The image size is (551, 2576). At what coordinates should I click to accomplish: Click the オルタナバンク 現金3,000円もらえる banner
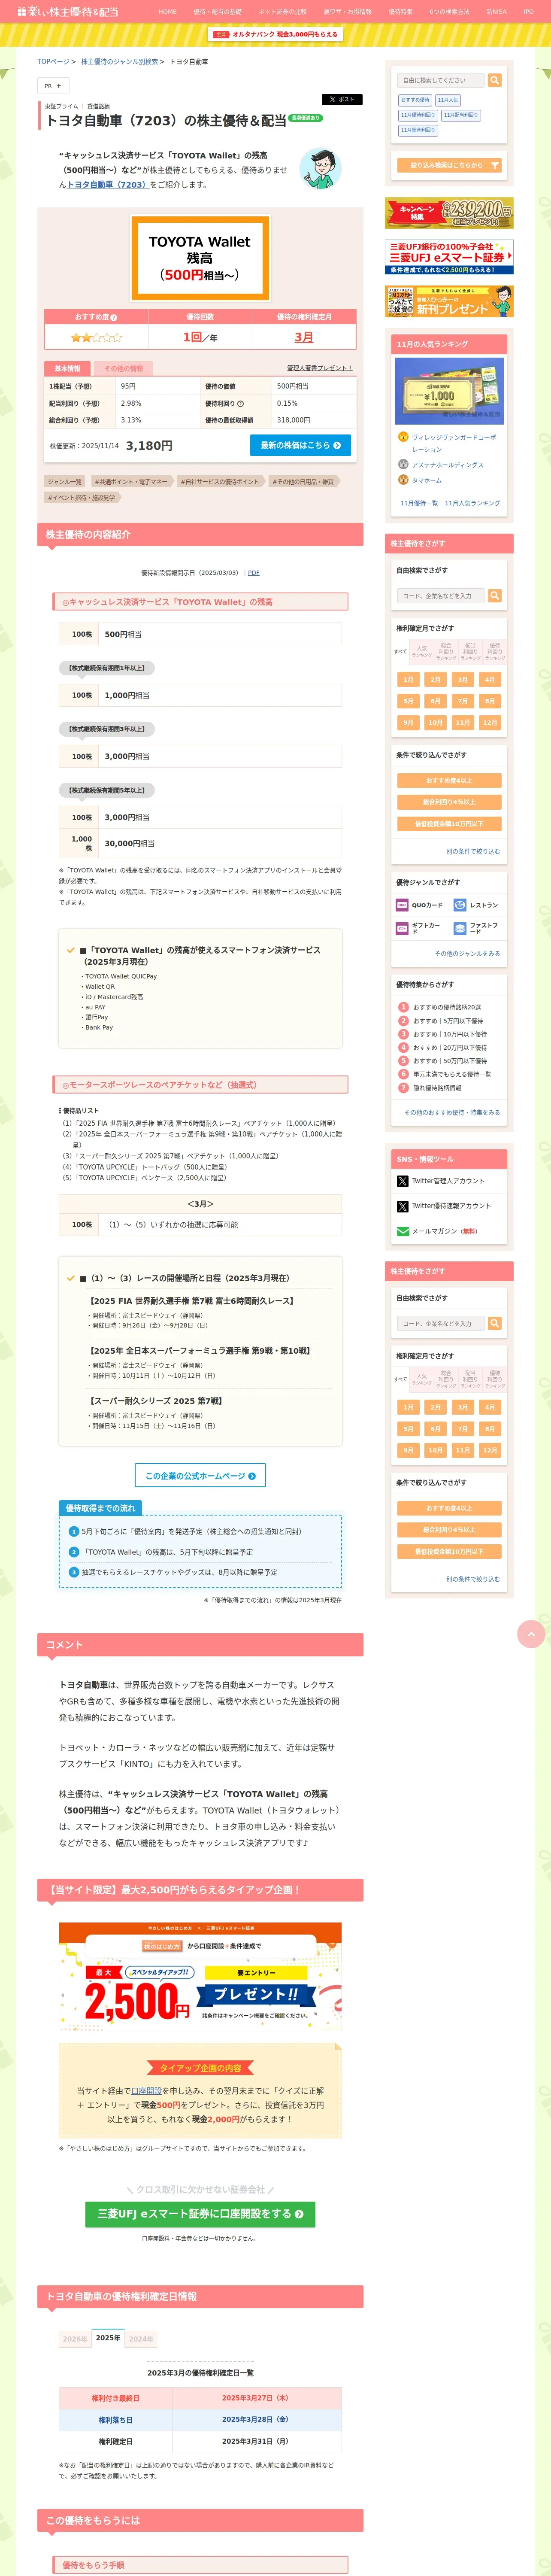coord(276,34)
